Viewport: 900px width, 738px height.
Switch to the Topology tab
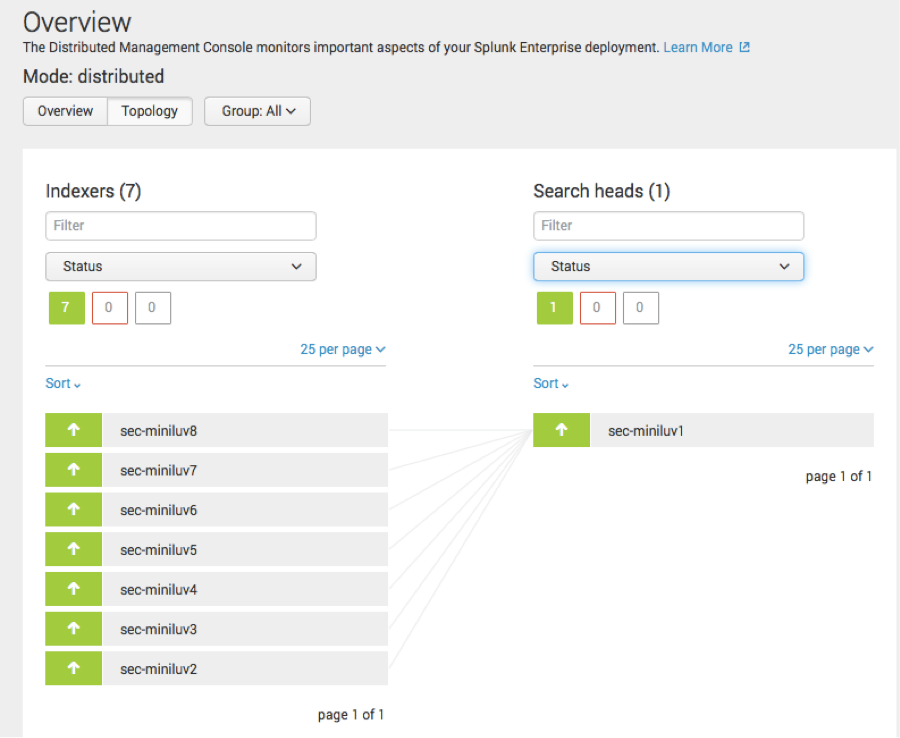(x=150, y=111)
